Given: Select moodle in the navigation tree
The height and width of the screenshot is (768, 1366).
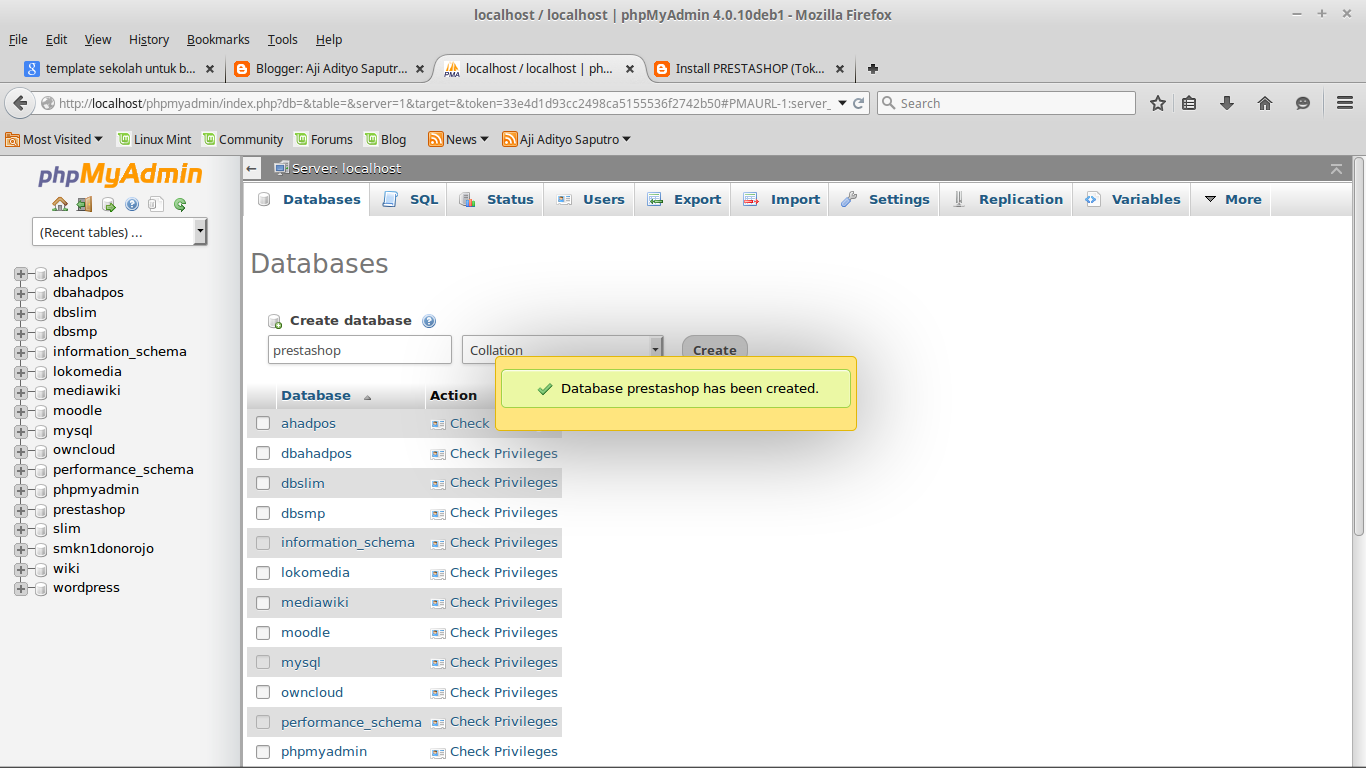Looking at the screenshot, I should 77,411.
